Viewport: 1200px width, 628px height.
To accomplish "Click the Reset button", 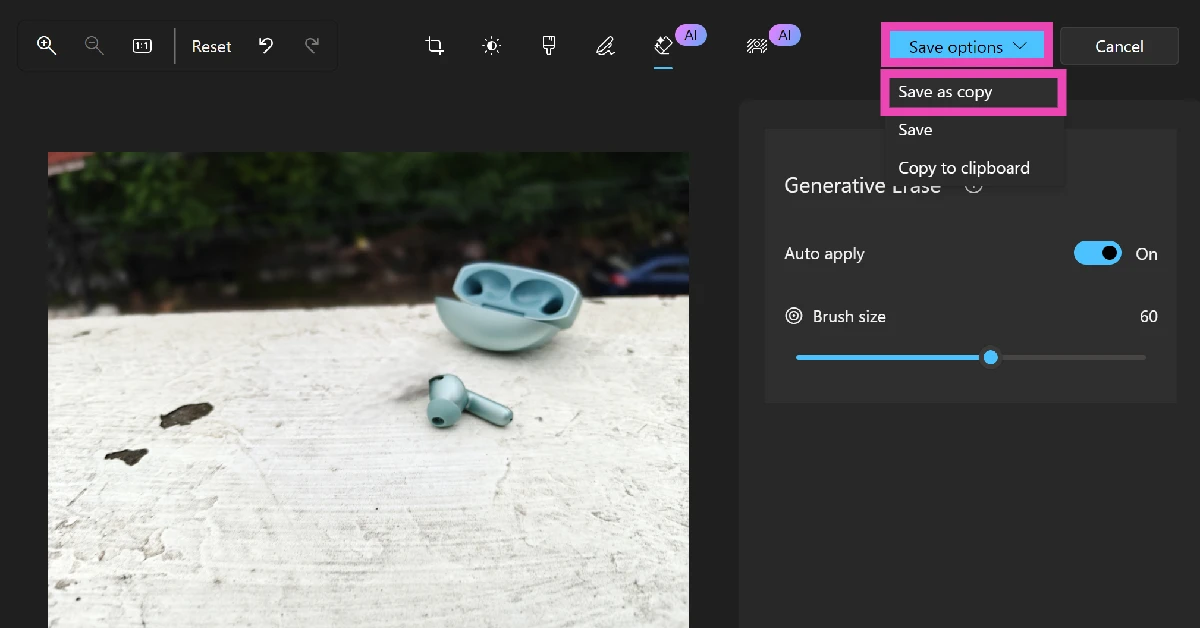I will click(211, 47).
